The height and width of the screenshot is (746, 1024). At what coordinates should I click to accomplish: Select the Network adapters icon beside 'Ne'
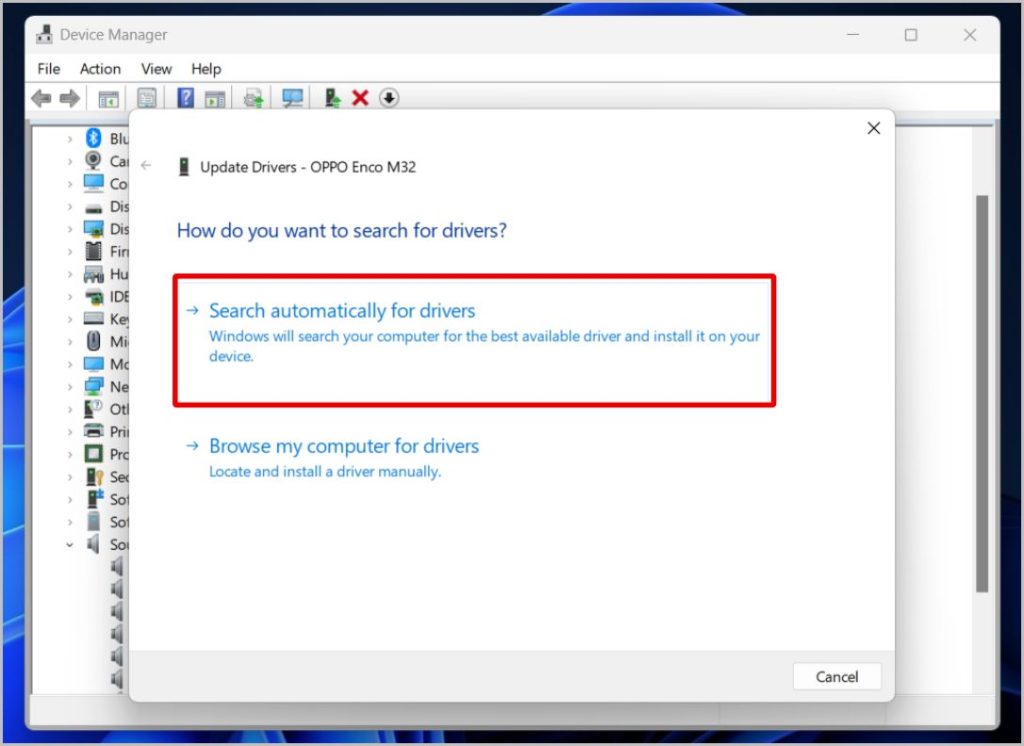[93, 386]
